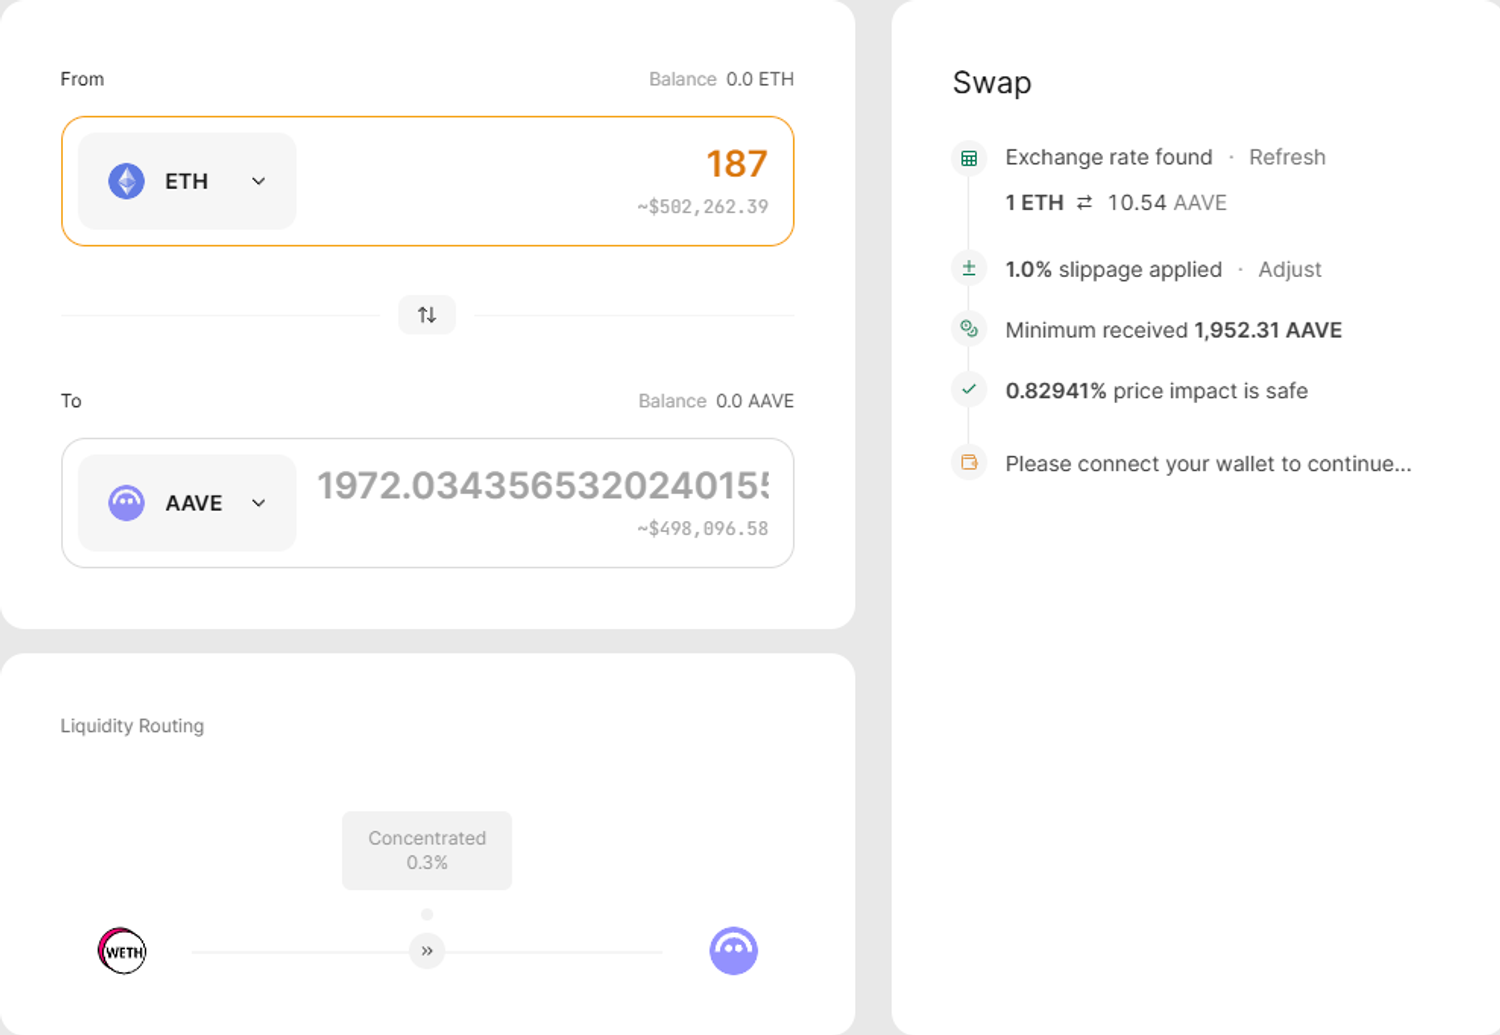Click the ETH balance 0.0 ETH text
The image size is (1500, 1035).
click(x=759, y=79)
